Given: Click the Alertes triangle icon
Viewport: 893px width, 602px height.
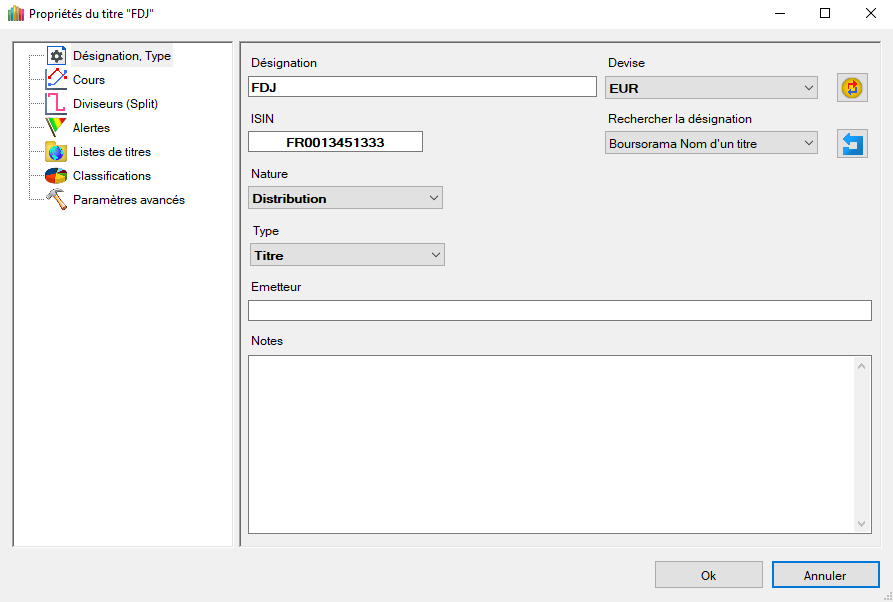Looking at the screenshot, I should click(x=56, y=128).
